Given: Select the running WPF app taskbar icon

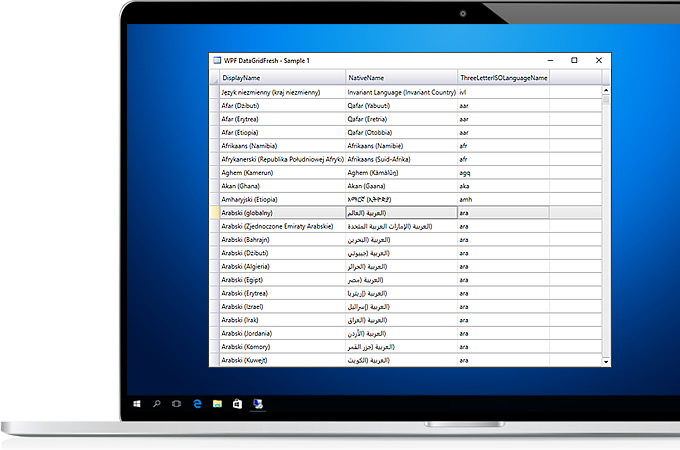Looking at the screenshot, I should [x=258, y=404].
